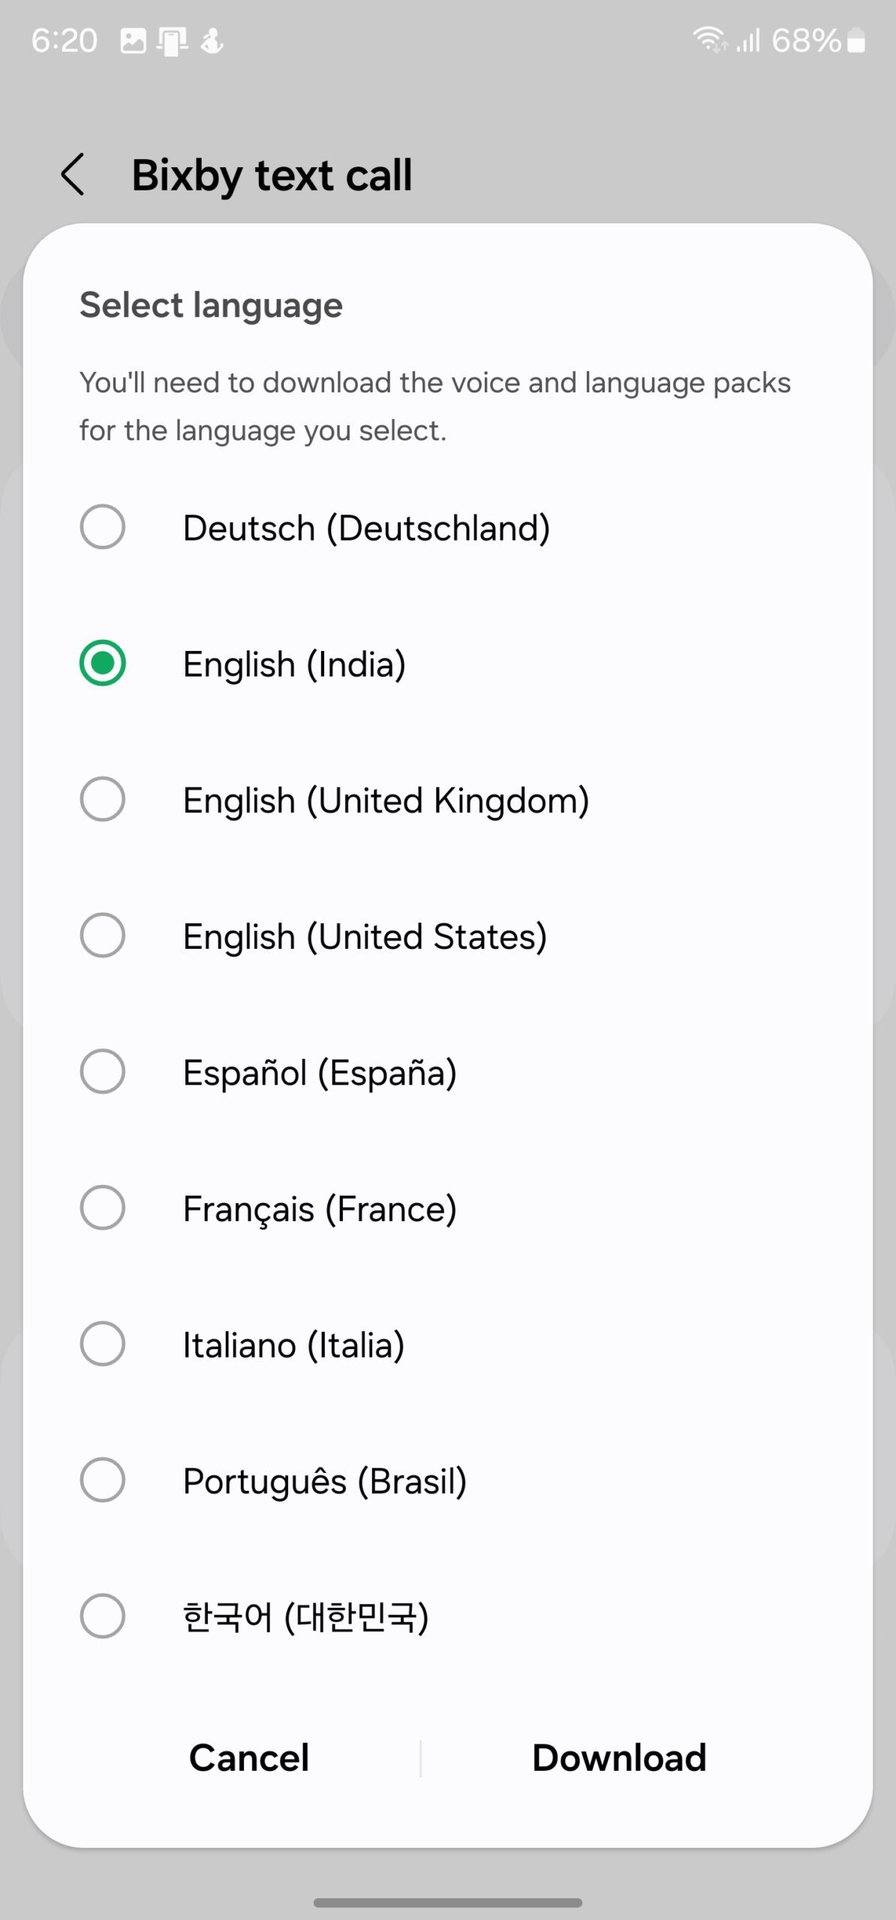The width and height of the screenshot is (896, 1920).
Task: Tap the Bixby text call header title
Action: (272, 176)
